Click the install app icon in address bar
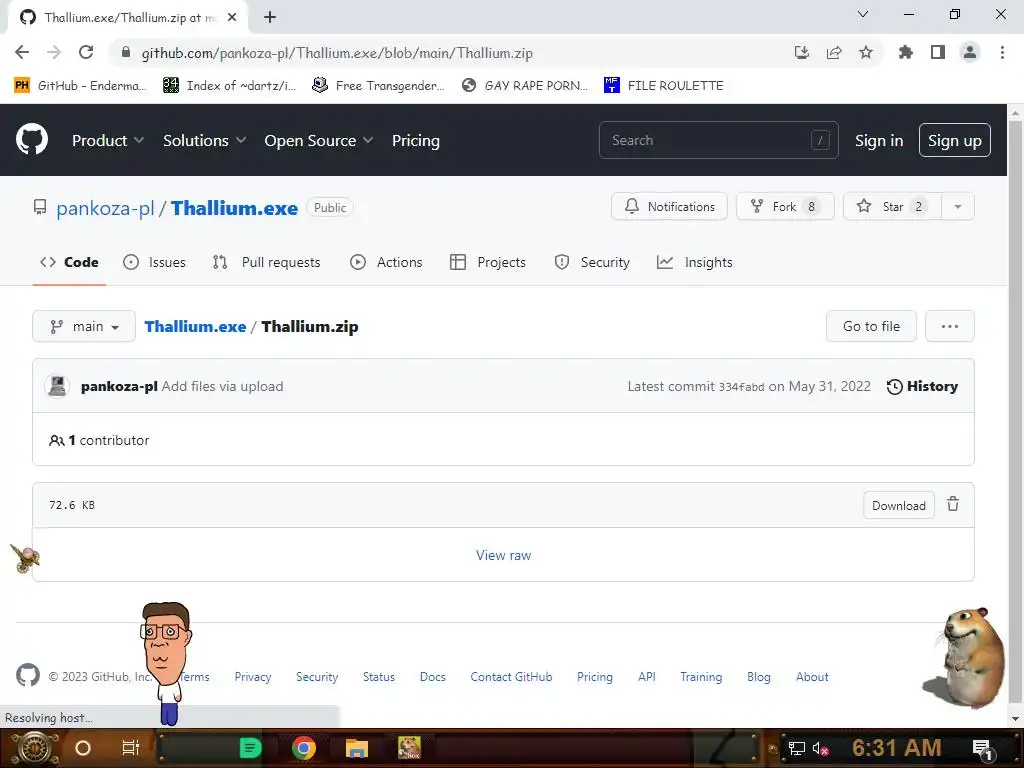Viewport: 1024px width, 768px height. (802, 52)
